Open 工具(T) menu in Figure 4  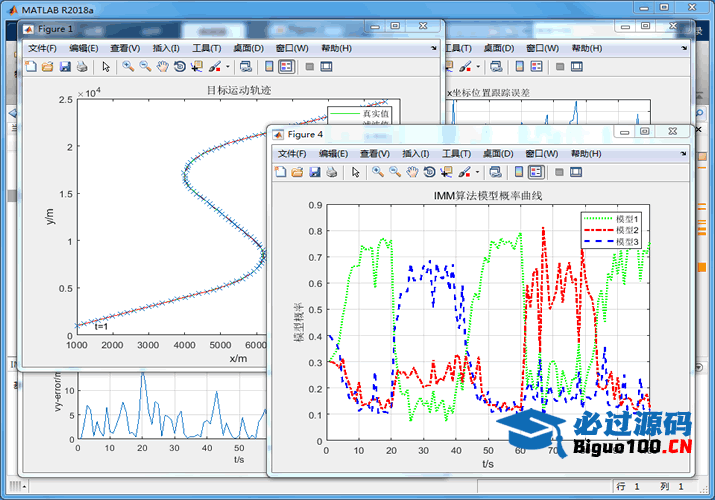click(x=456, y=154)
